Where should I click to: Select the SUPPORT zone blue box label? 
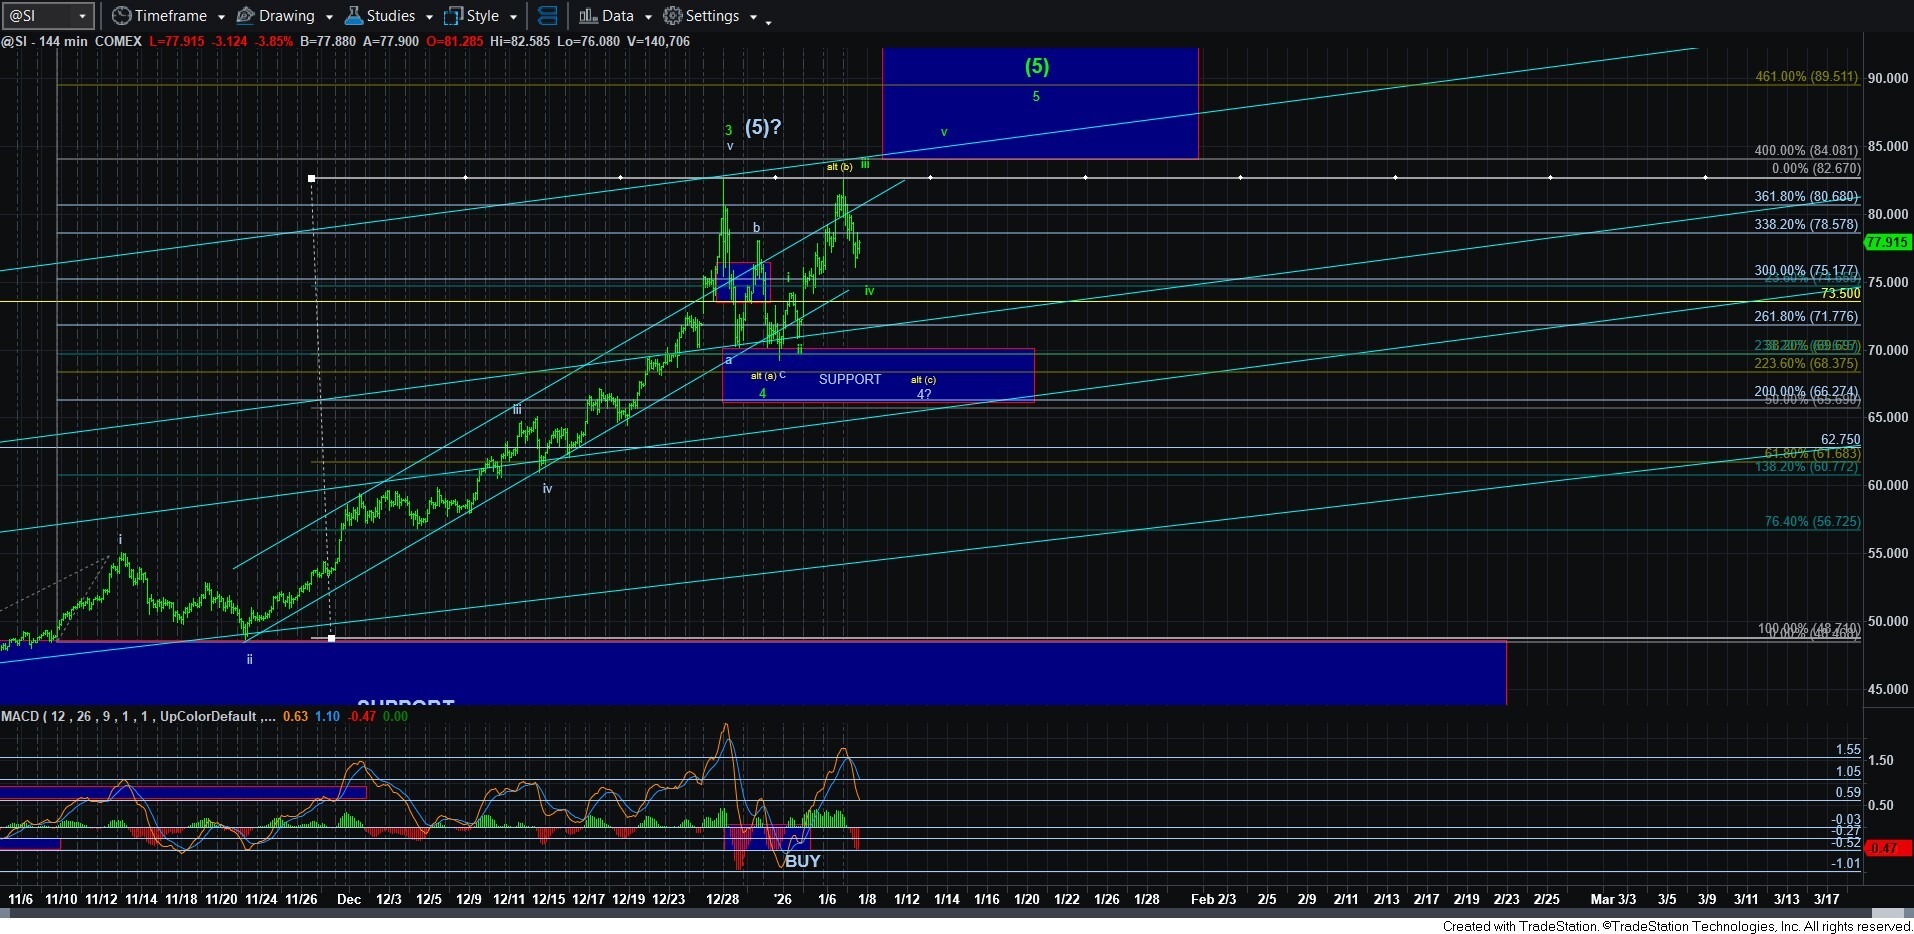(849, 379)
